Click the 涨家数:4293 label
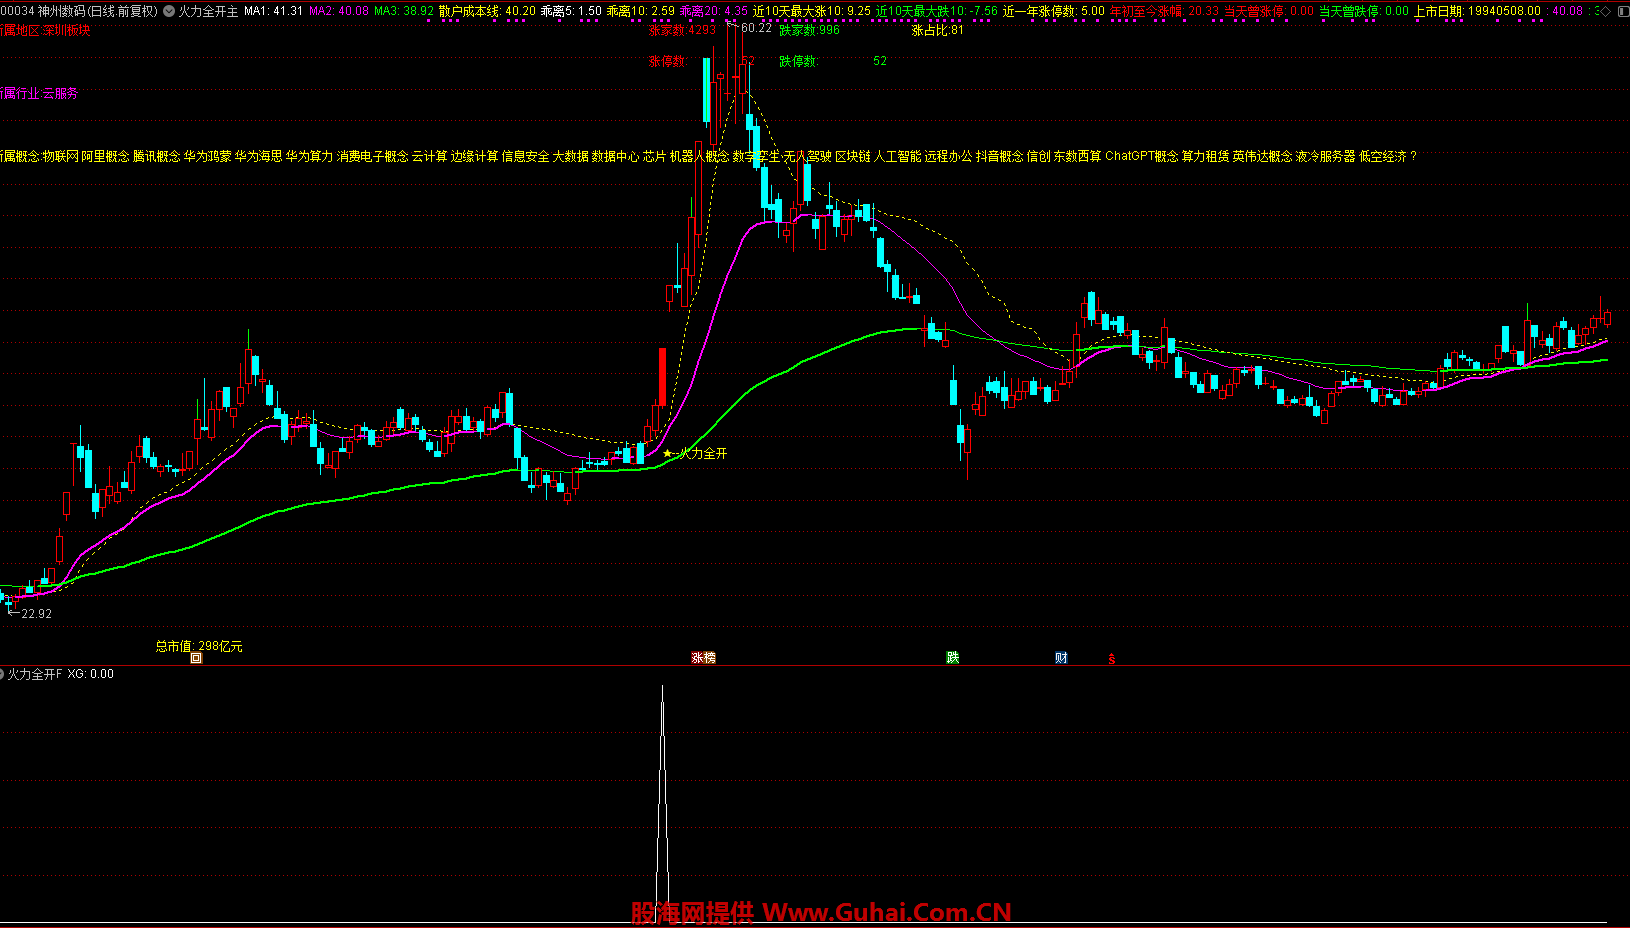Screen dimensions: 1630x928 (683, 30)
